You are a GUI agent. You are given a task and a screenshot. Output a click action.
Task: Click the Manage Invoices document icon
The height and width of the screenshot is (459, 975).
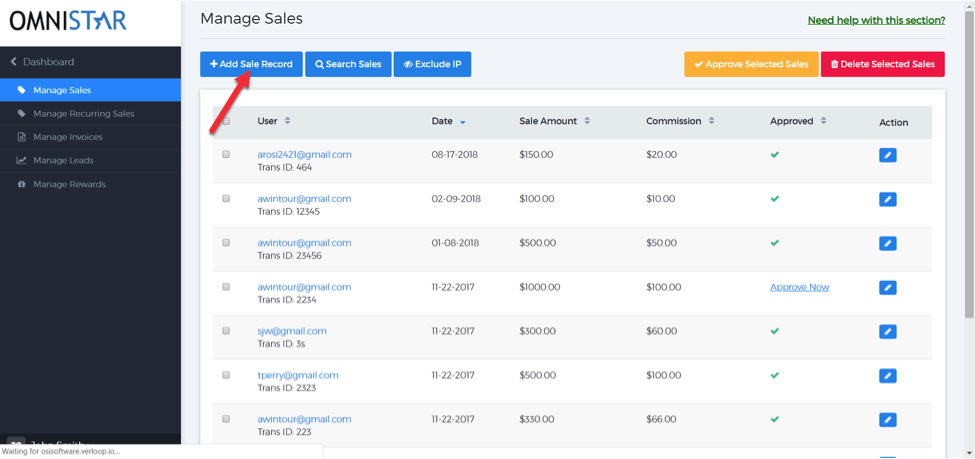21,137
